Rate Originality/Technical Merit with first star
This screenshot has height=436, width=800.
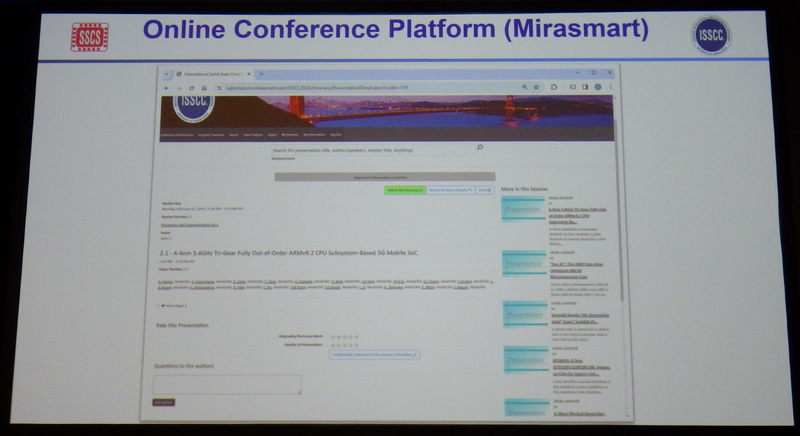tap(333, 337)
